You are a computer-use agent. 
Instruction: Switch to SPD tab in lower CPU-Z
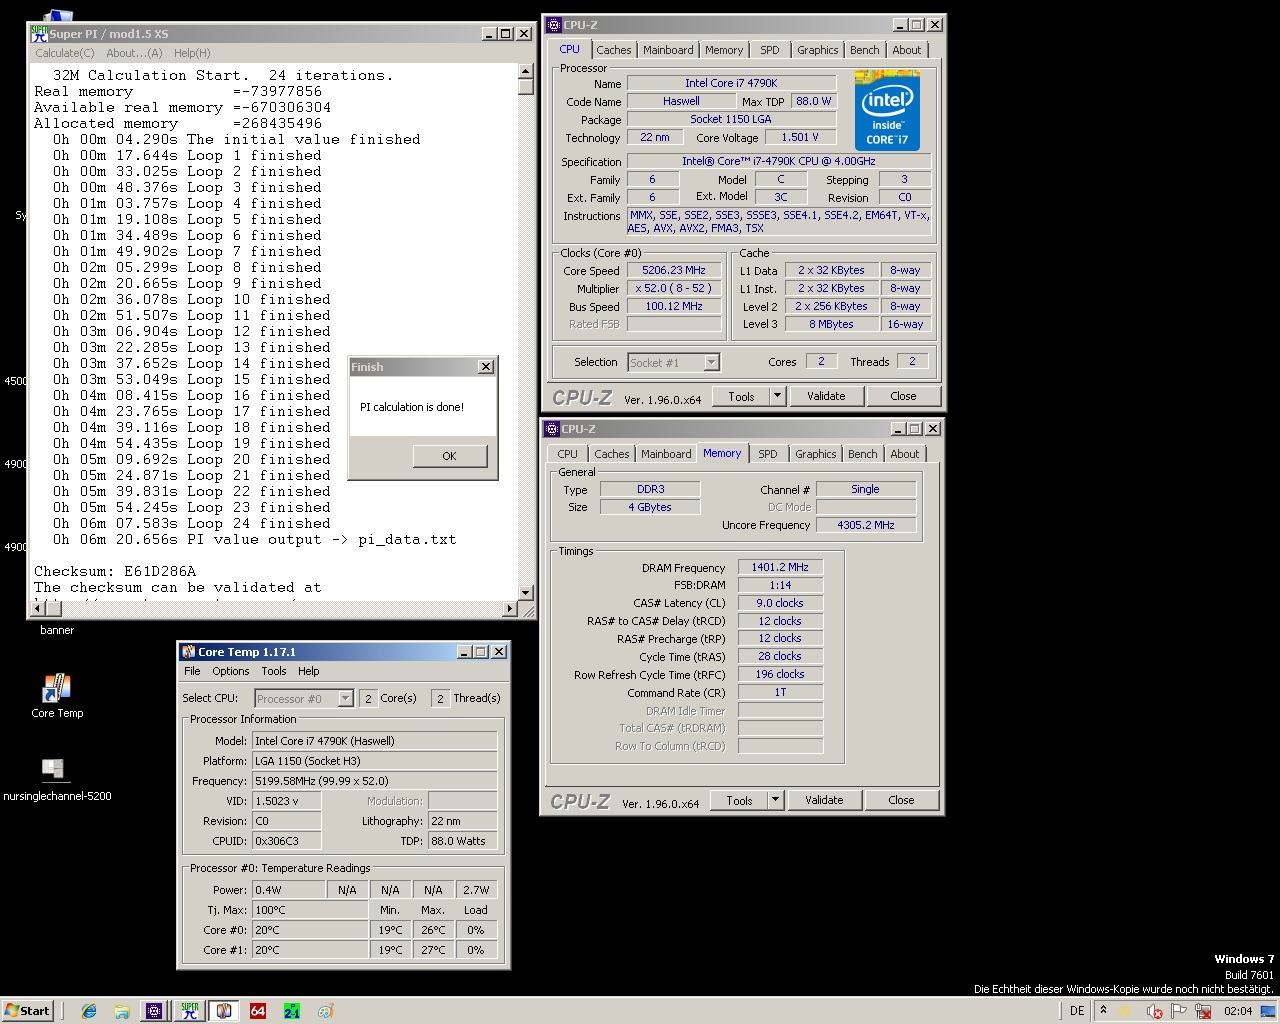[x=768, y=454]
